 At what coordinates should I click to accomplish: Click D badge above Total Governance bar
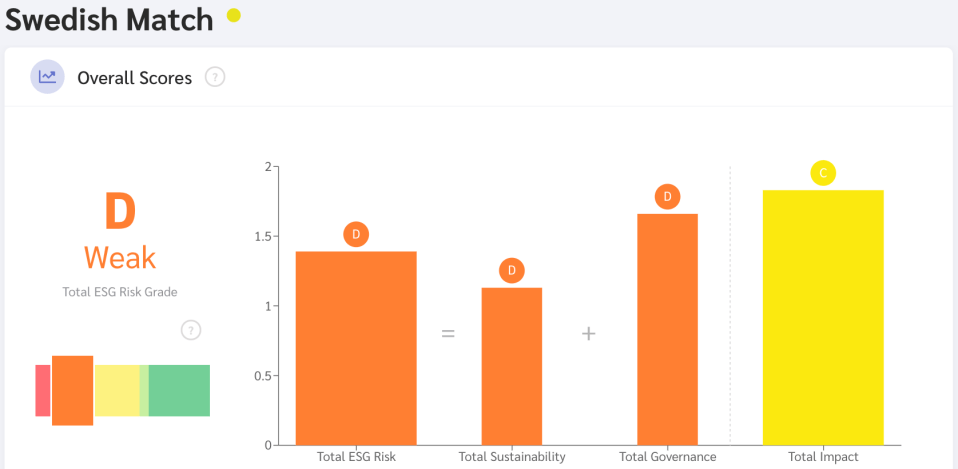coord(667,197)
